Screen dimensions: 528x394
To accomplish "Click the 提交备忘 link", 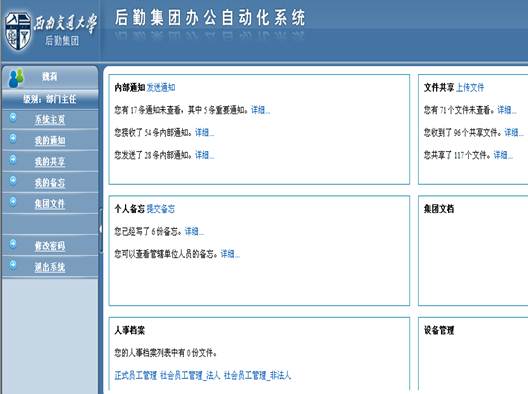I will pyautogui.click(x=161, y=209).
